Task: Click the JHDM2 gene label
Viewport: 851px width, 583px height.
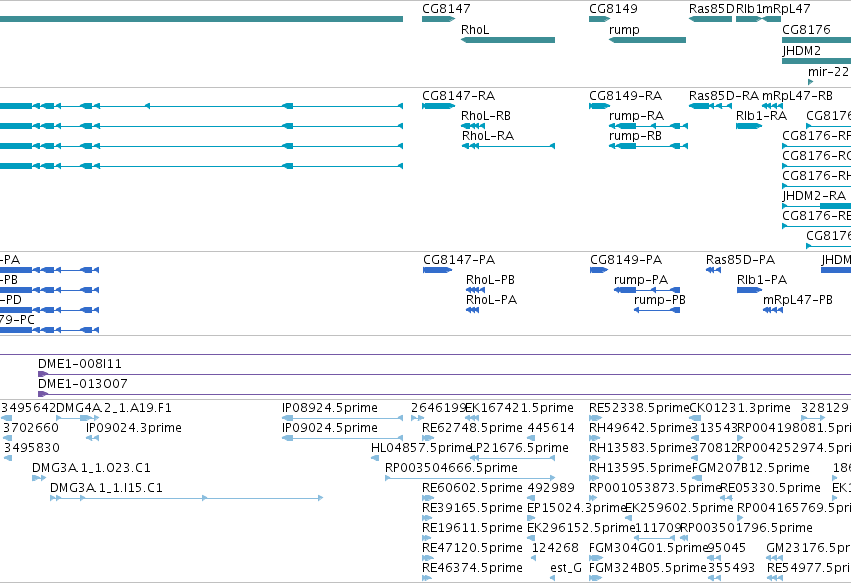Action: [801, 51]
